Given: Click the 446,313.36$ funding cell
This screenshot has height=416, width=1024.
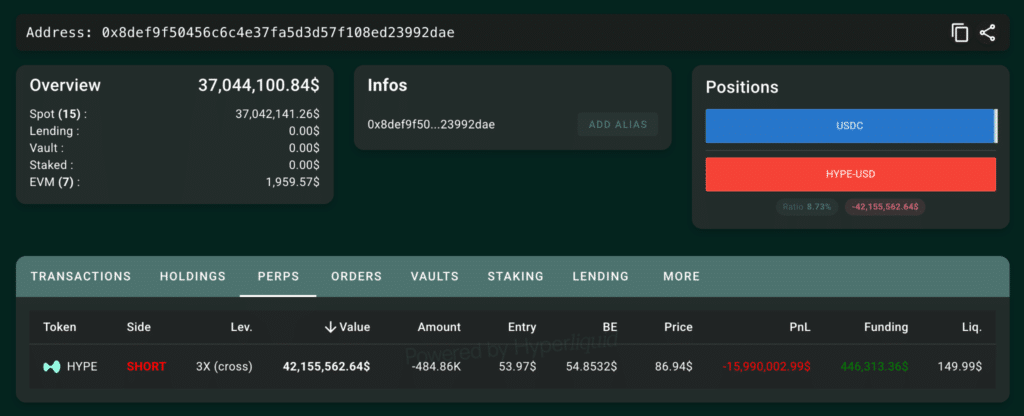Looking at the screenshot, I should coord(874,366).
